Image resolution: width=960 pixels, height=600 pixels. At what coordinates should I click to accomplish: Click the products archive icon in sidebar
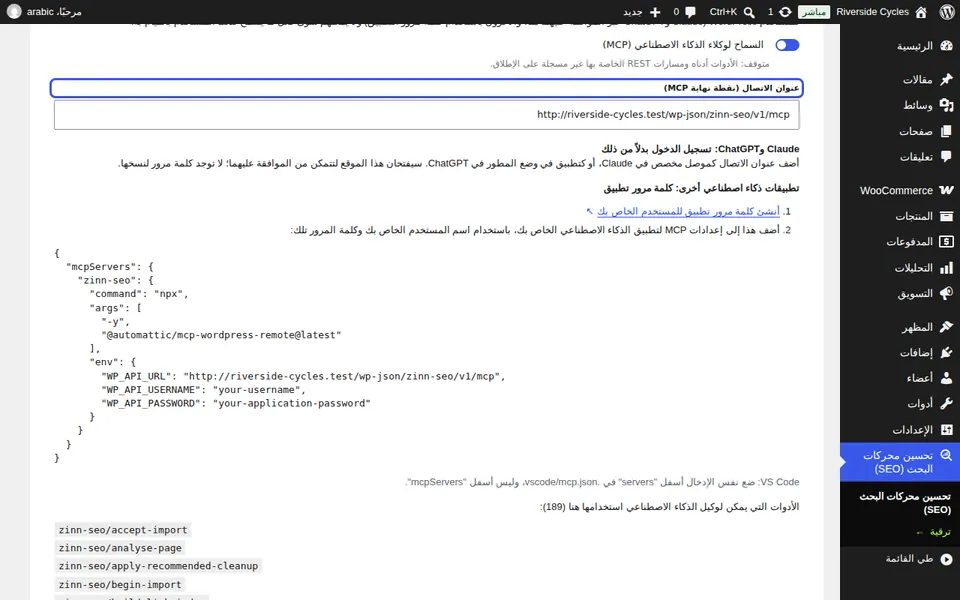pyautogui.click(x=947, y=216)
